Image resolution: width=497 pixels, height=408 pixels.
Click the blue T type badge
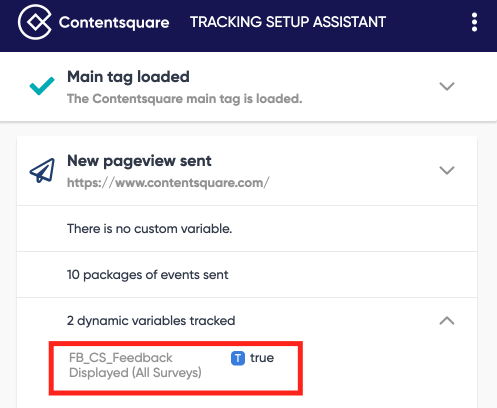(x=238, y=358)
